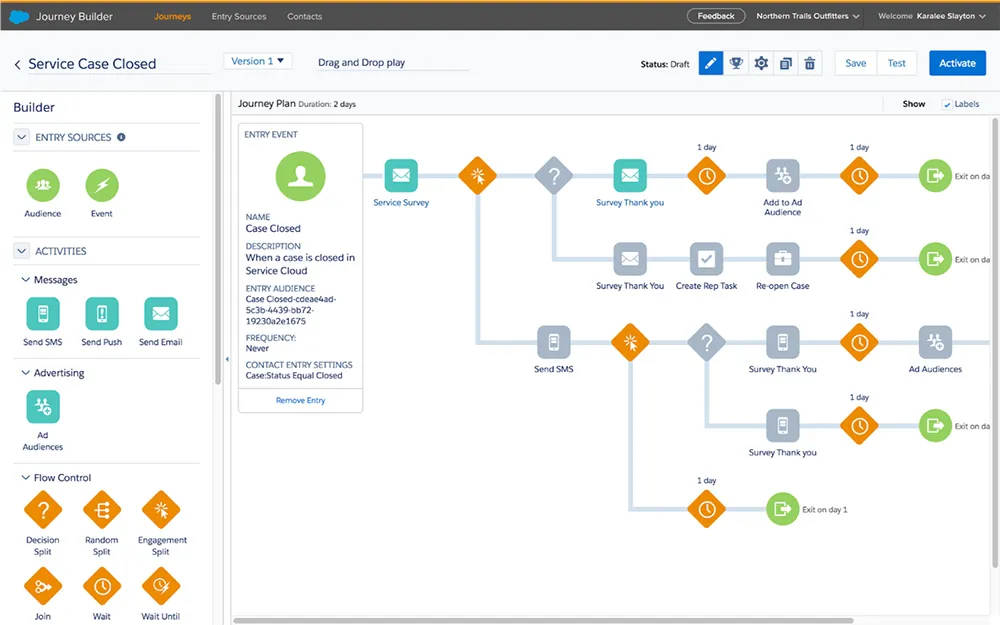1000x625 pixels.
Task: Click the Feedback button
Action: 716,16
